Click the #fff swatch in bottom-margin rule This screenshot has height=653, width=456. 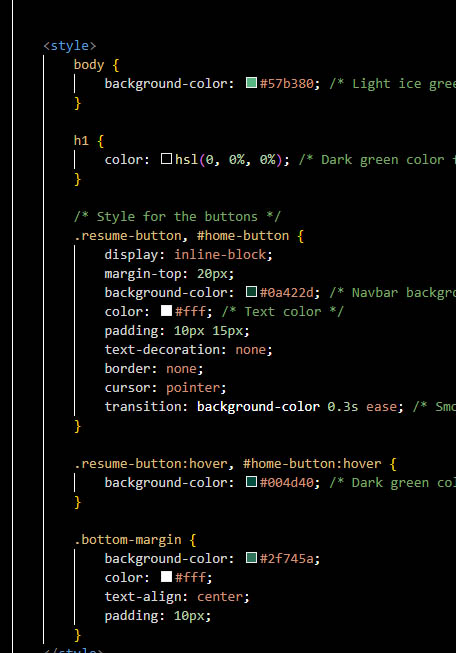tap(166, 576)
